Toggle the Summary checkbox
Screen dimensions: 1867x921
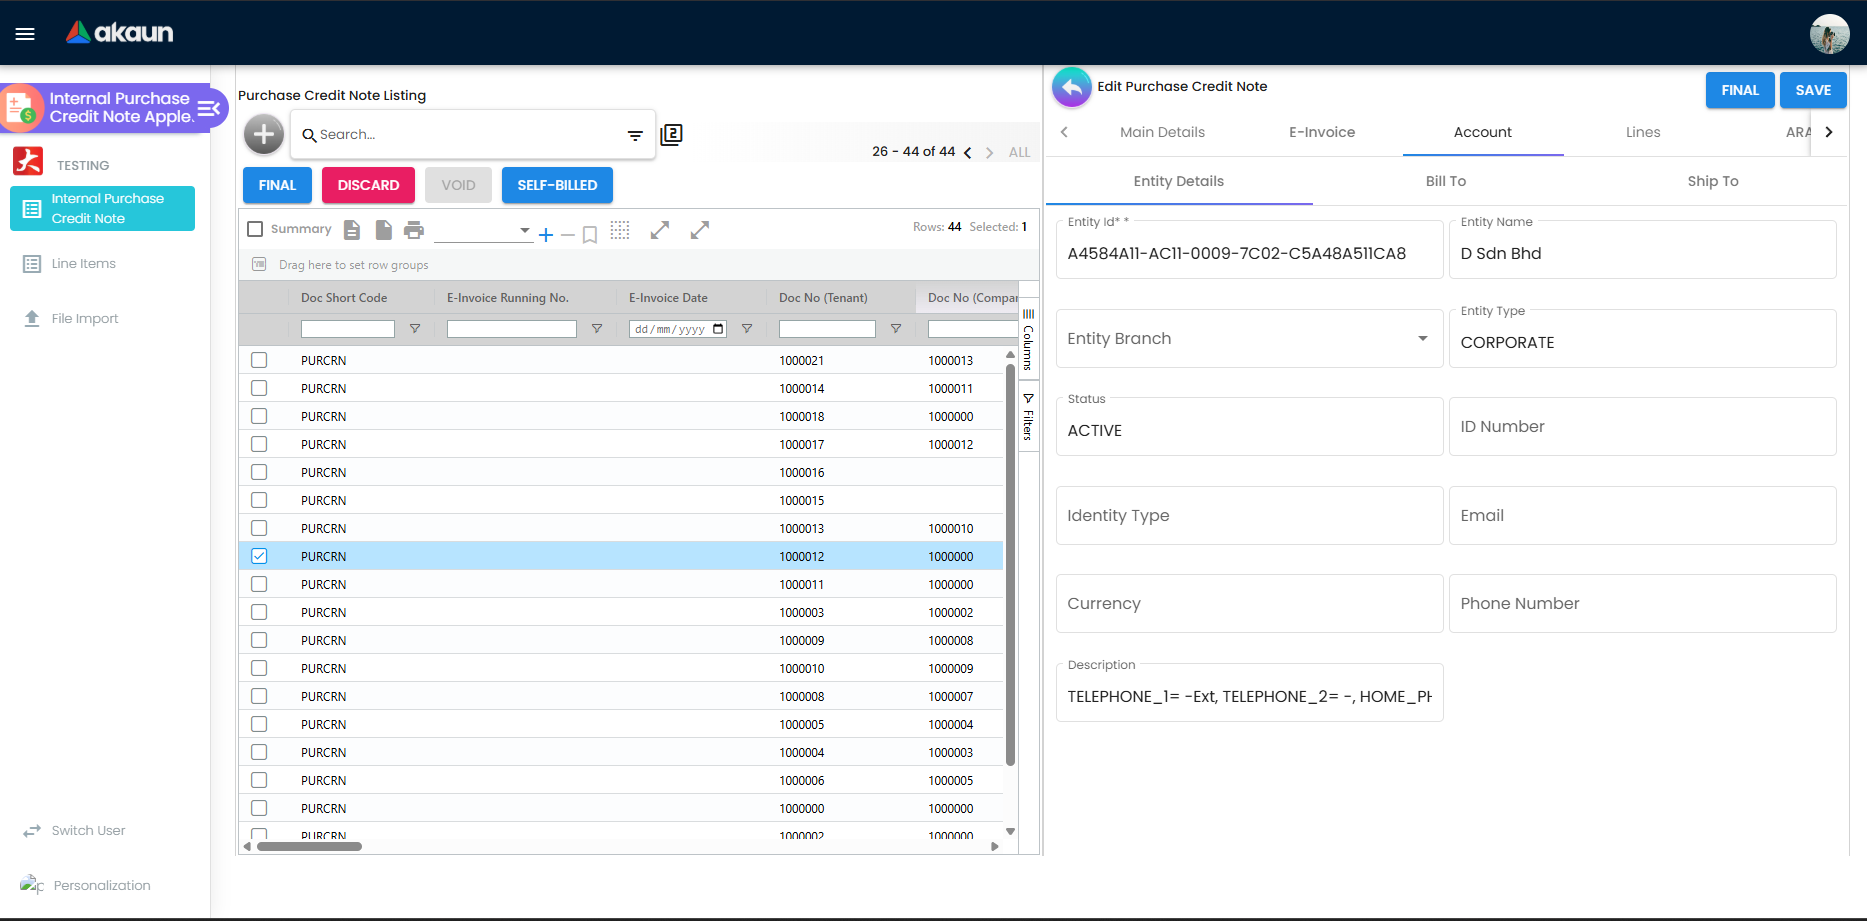255,229
